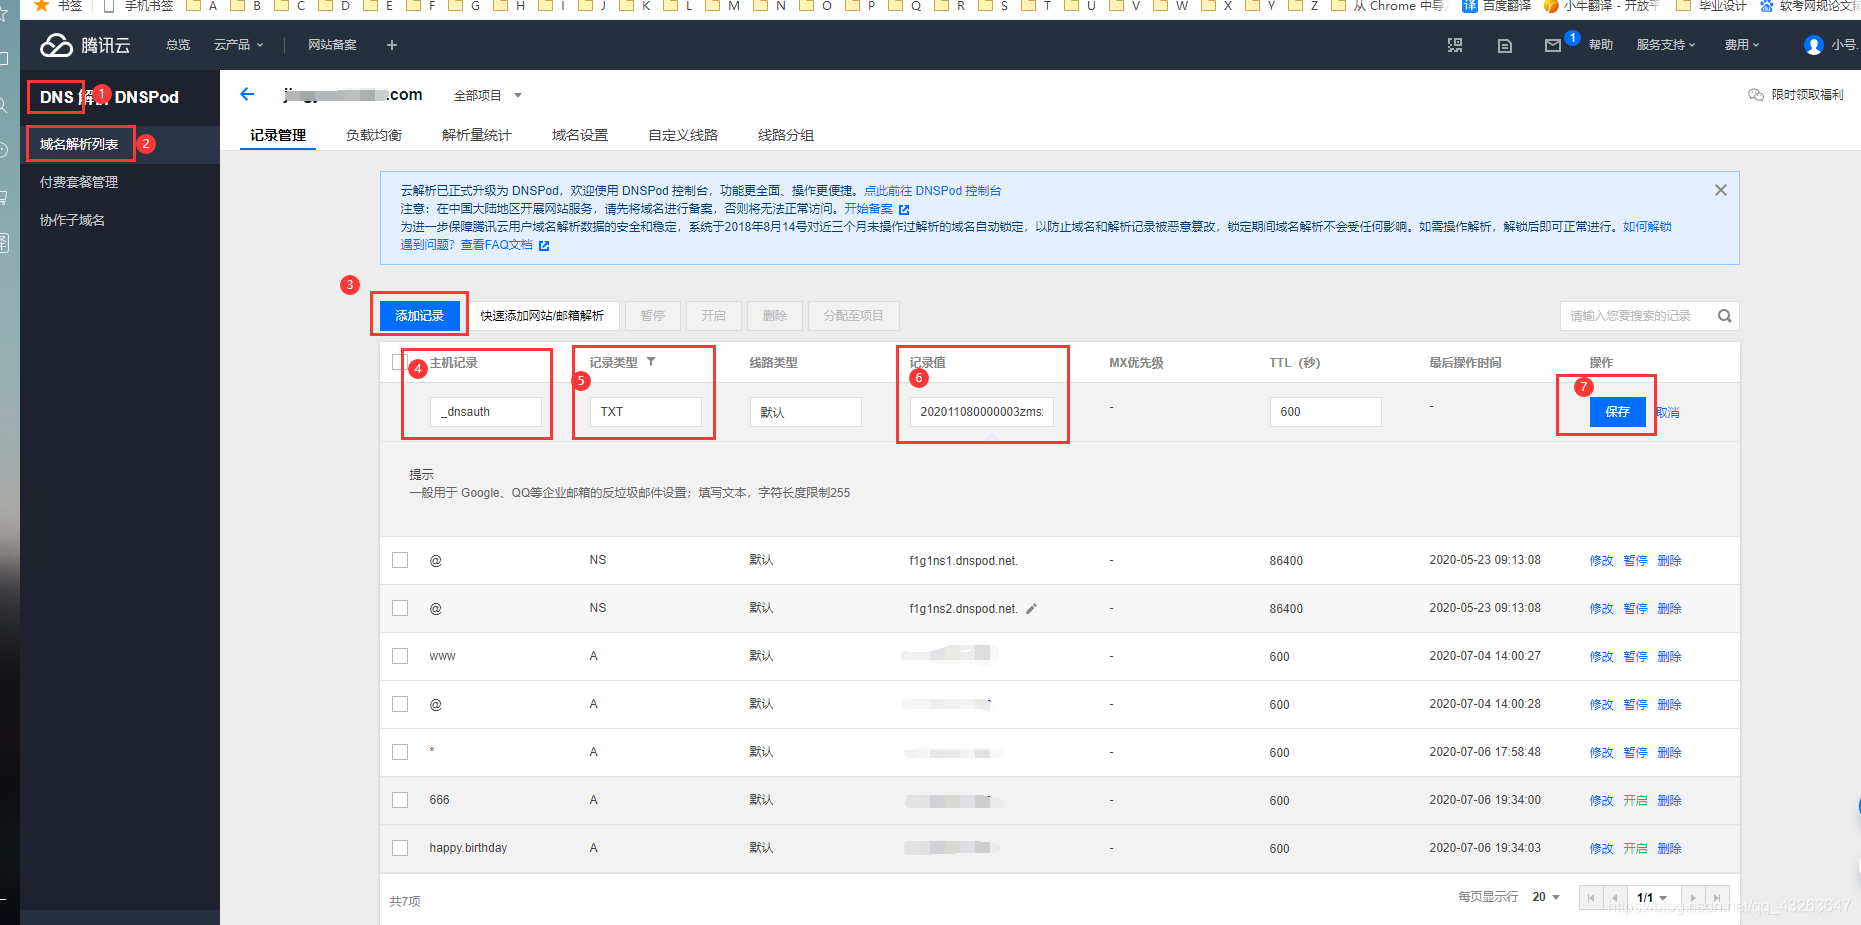Click the TTL input showing 600
This screenshot has height=925, width=1861.
click(x=1326, y=412)
